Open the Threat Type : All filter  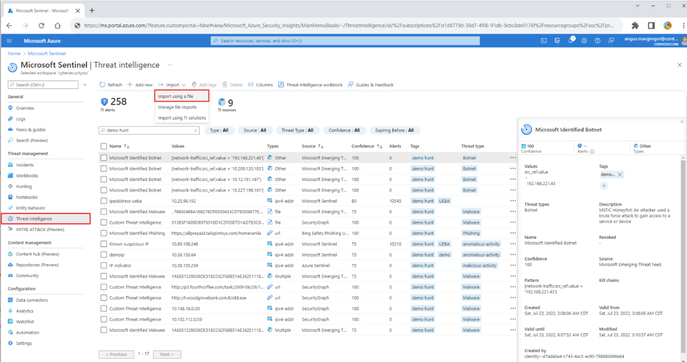297,130
